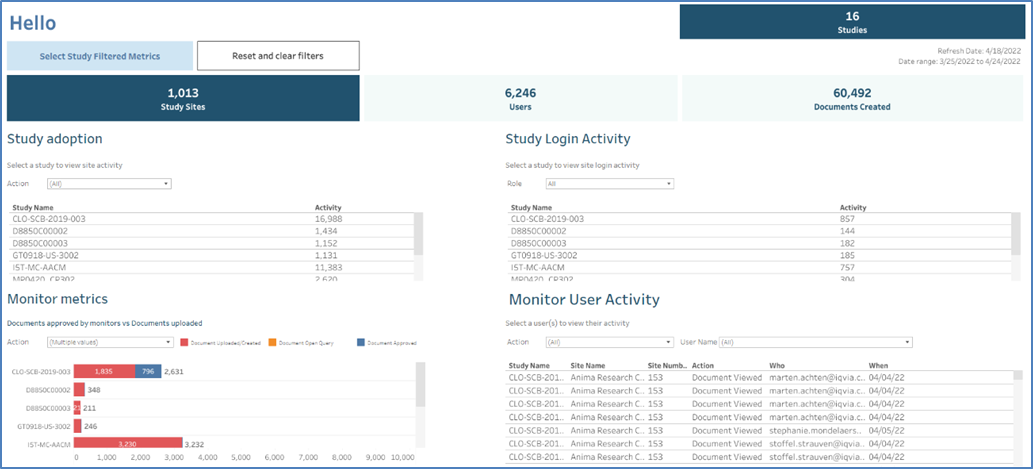The image size is (1033, 469).
Task: Click the Who column header
Action: coord(777,365)
